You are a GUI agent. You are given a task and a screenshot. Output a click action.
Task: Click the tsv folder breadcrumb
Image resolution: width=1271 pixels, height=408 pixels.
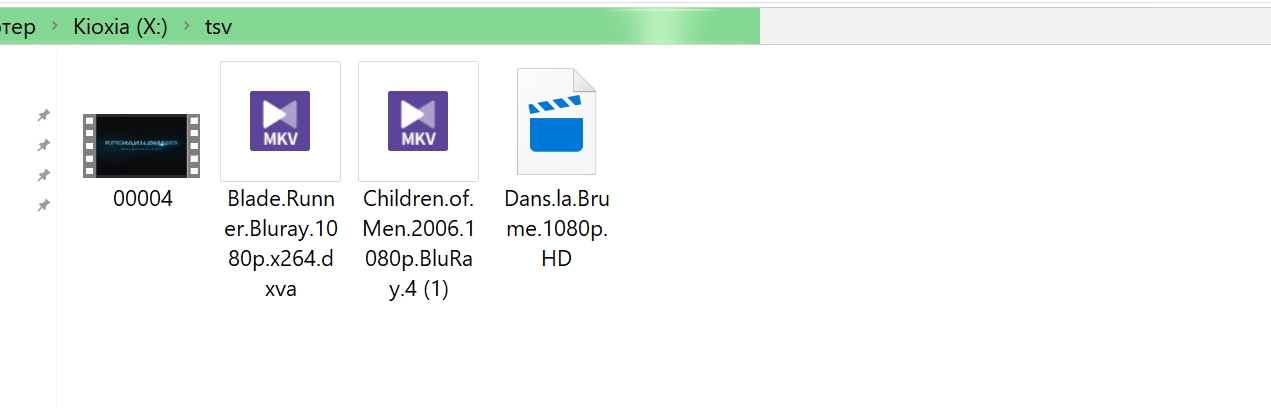click(x=218, y=27)
